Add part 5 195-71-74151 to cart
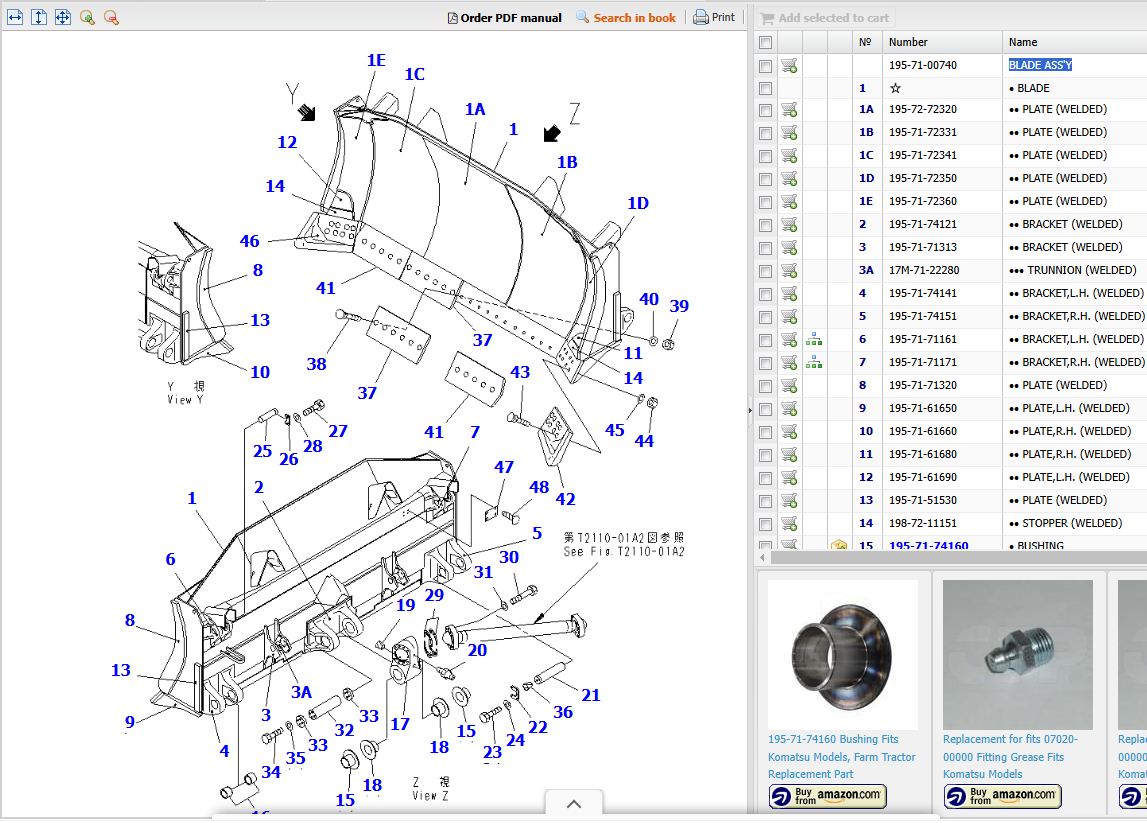 [789, 317]
